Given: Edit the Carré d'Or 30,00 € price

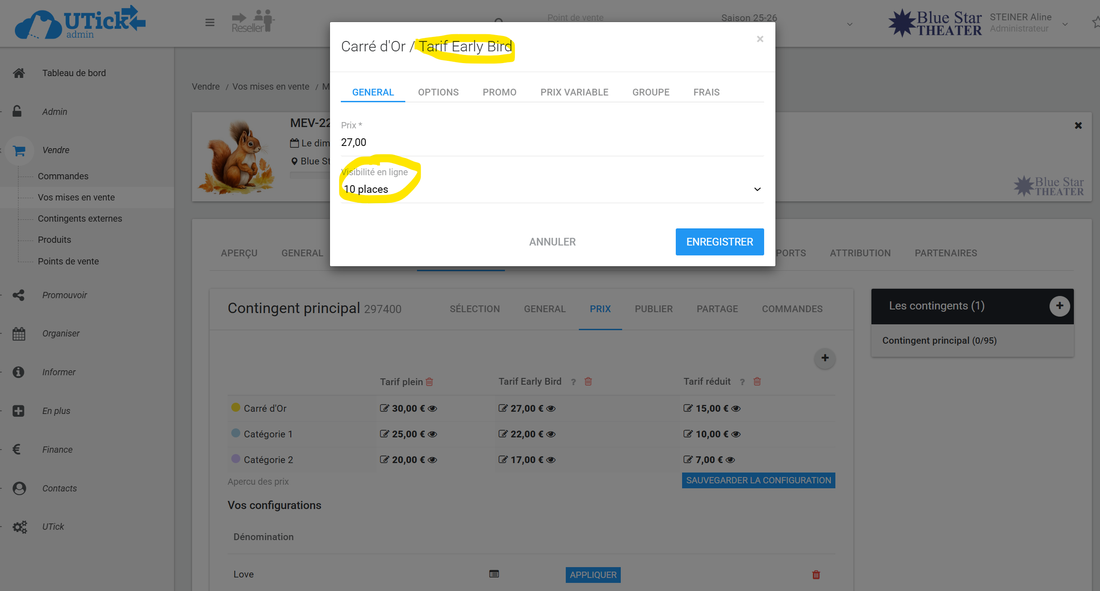Looking at the screenshot, I should (x=385, y=409).
